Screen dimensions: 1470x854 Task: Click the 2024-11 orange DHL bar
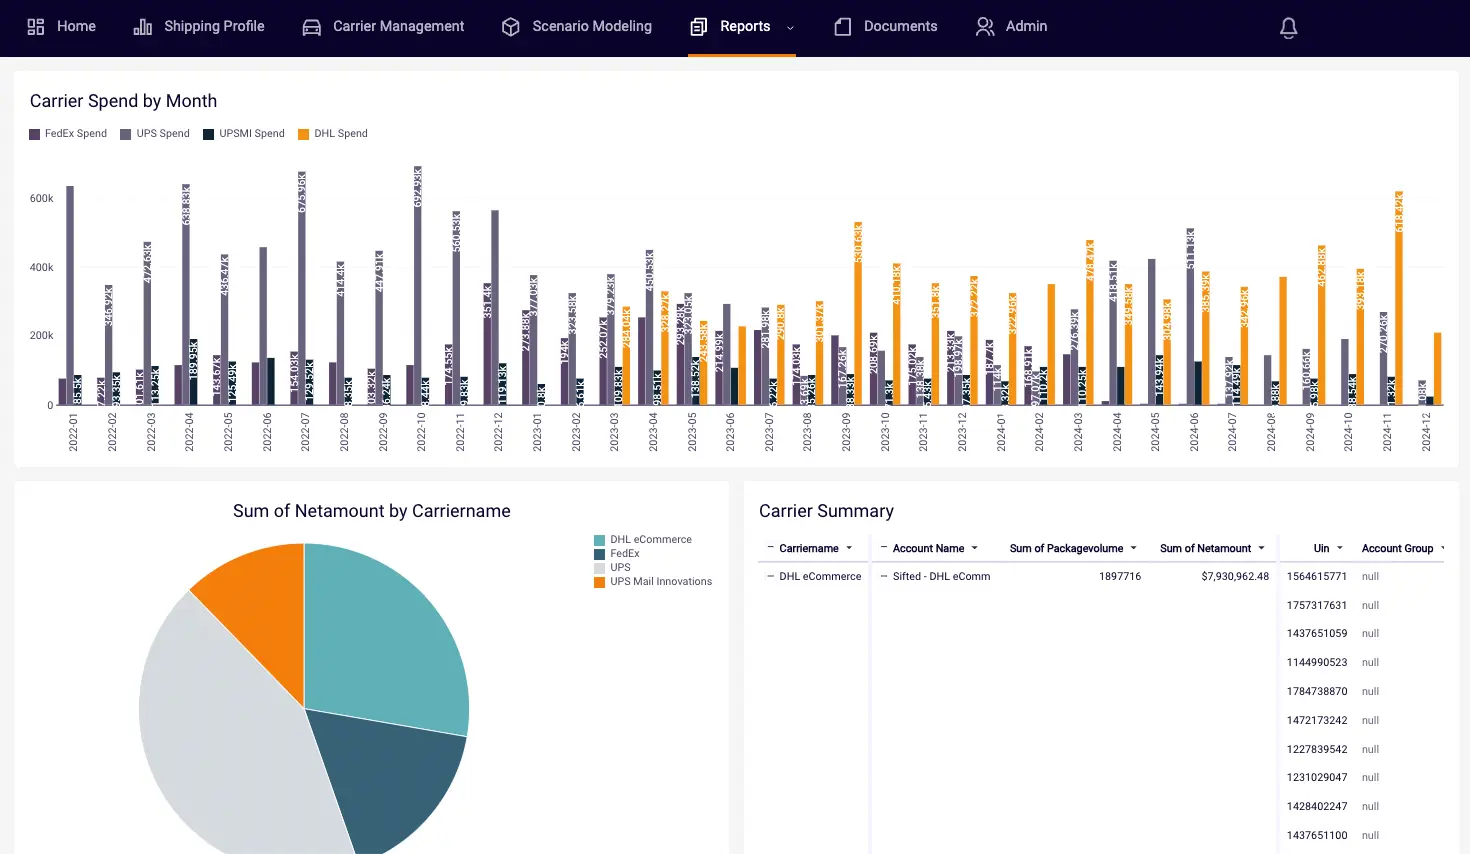(x=1399, y=298)
